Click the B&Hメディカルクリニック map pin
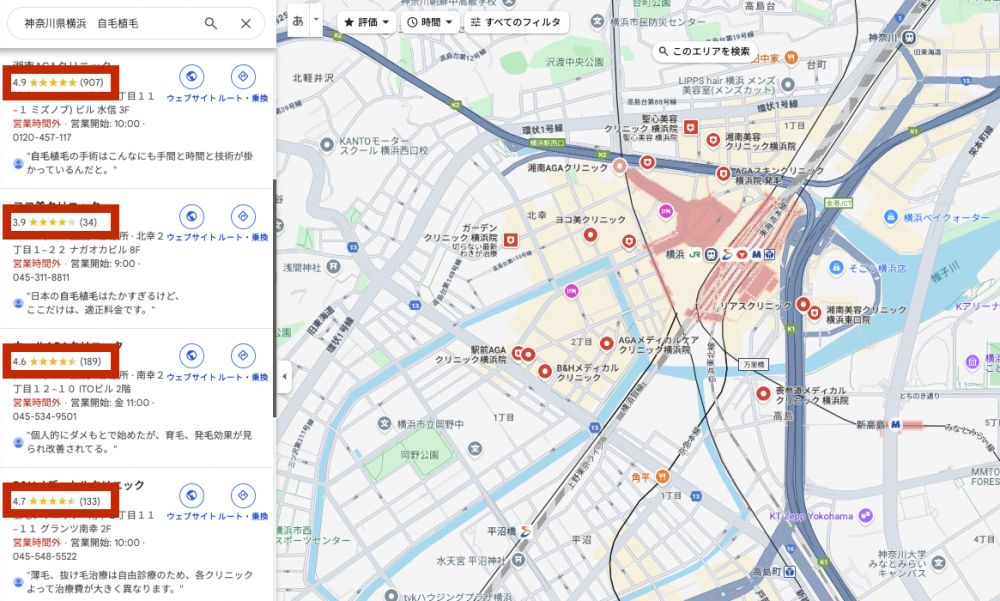Viewport: 1000px width, 601px height. [x=545, y=371]
